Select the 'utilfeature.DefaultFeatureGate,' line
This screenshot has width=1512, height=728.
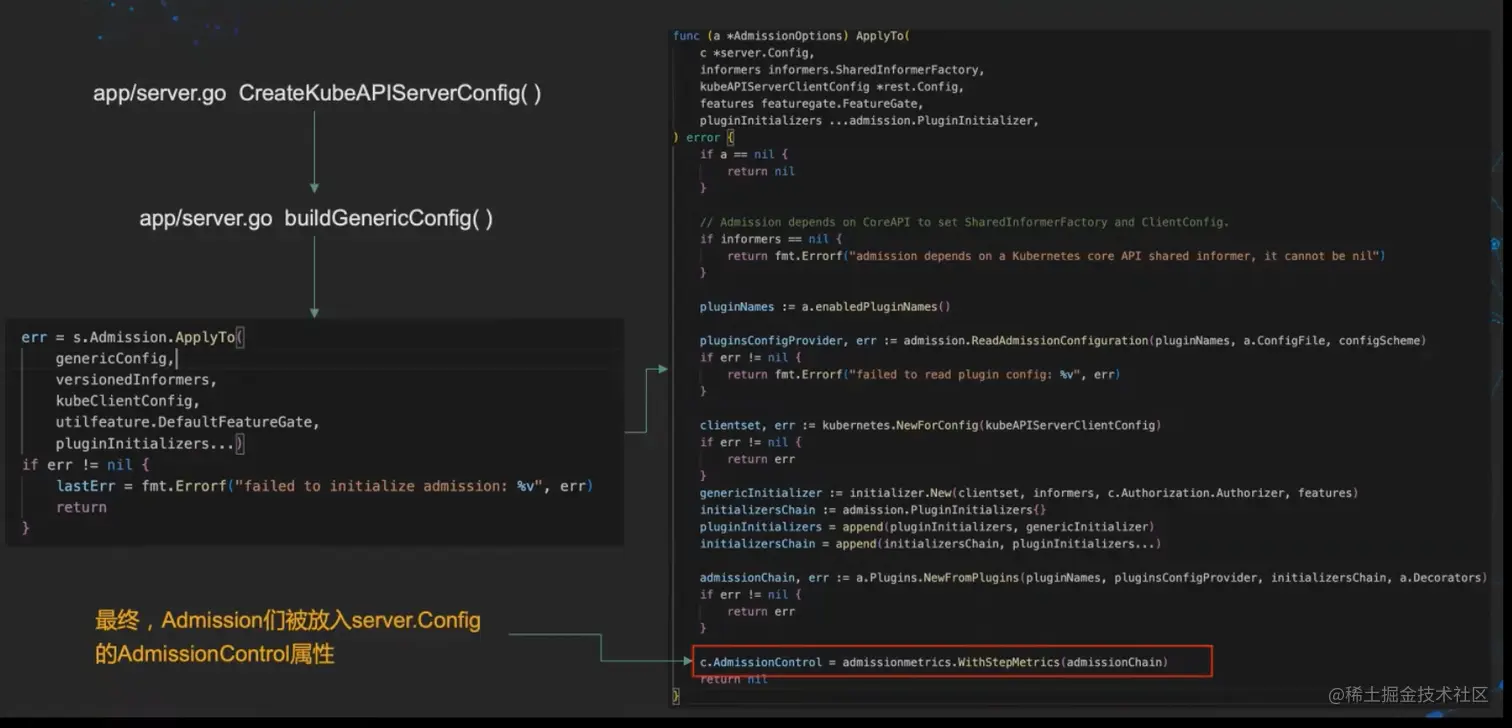tap(188, 422)
